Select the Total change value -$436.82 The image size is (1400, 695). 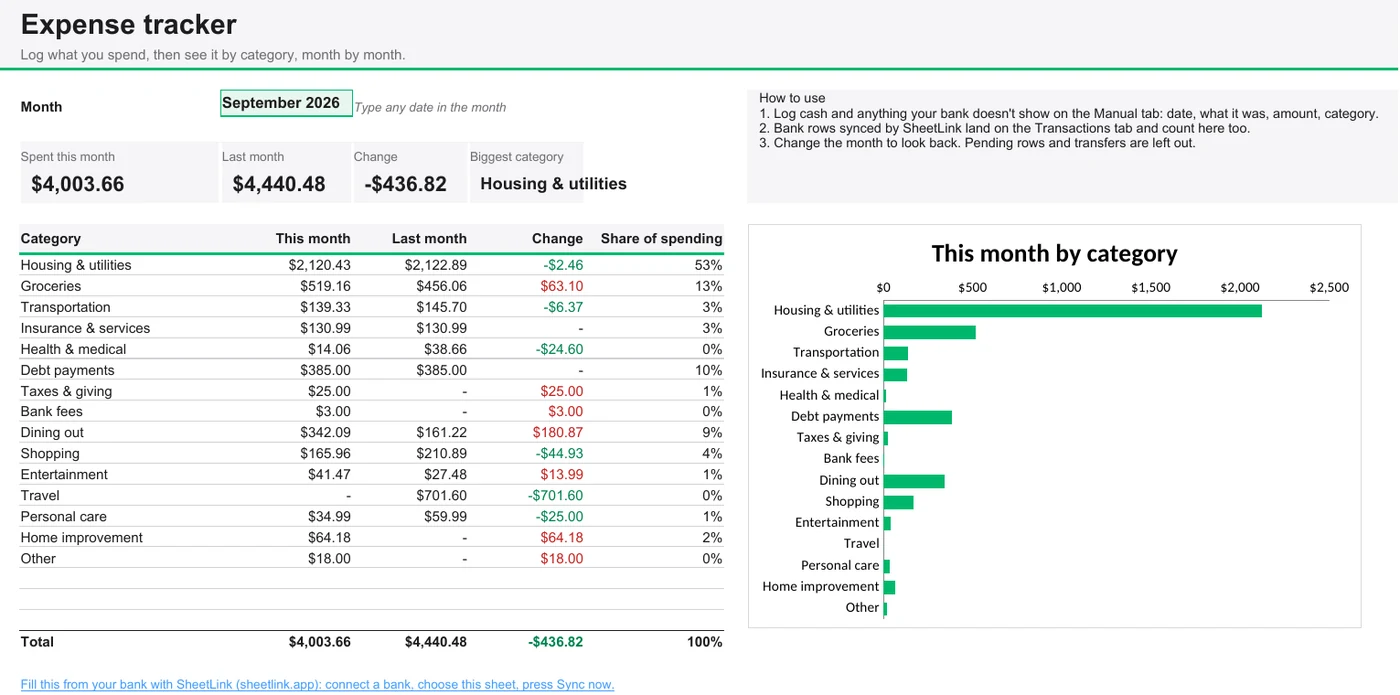click(555, 642)
